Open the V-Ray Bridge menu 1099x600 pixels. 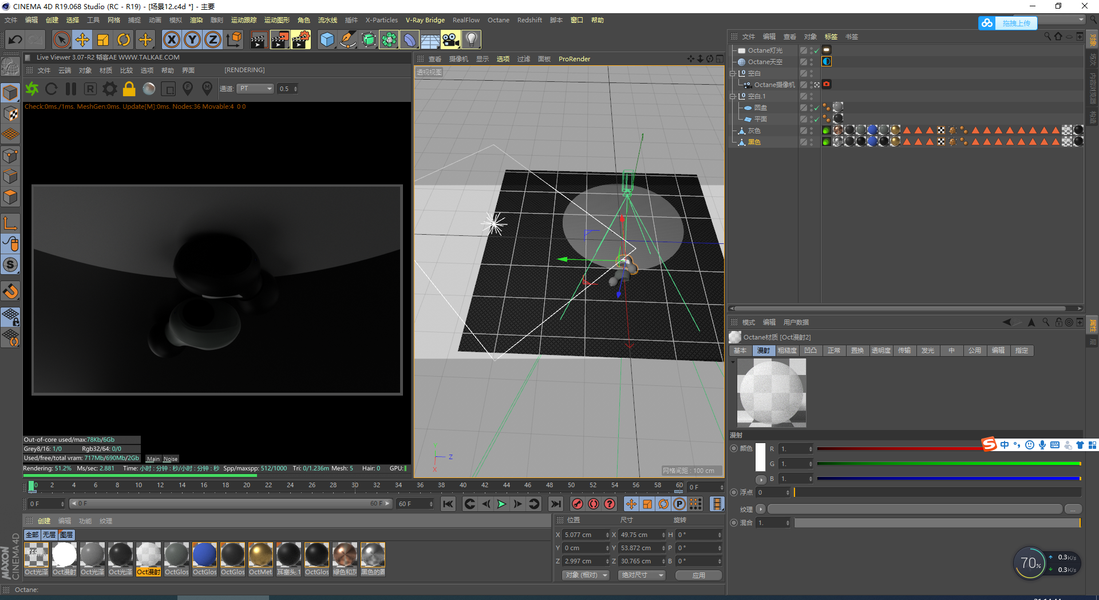425,20
